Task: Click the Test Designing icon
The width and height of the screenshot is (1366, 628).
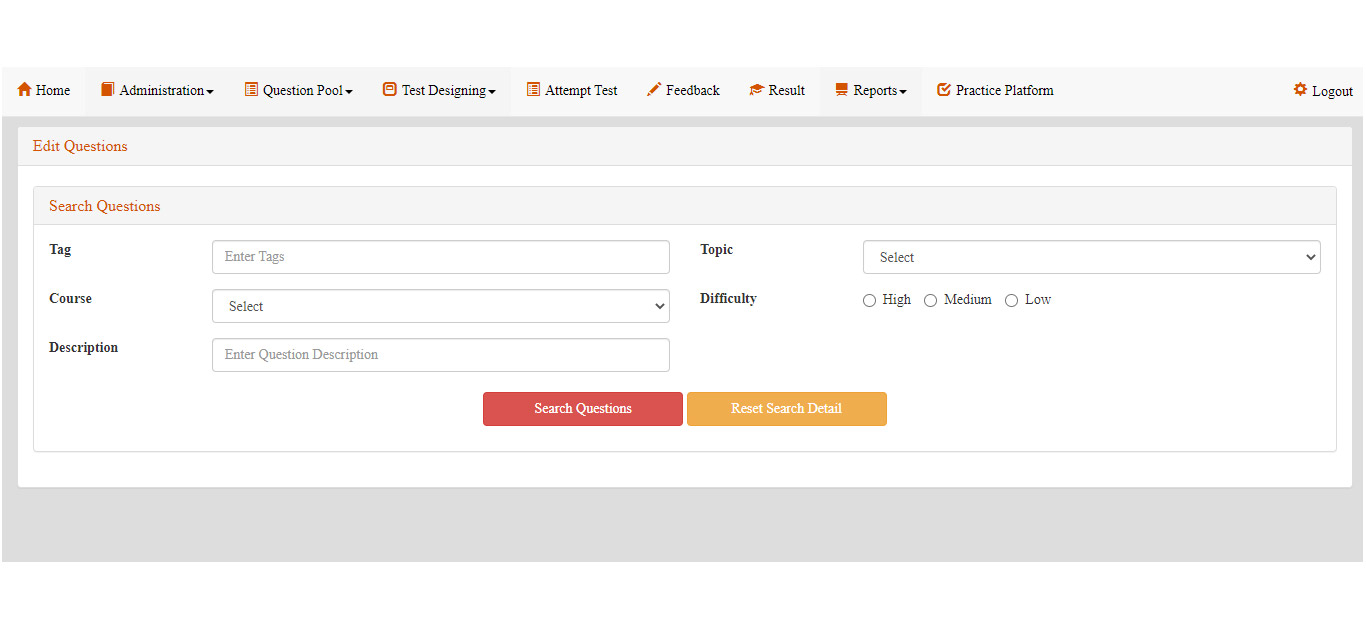Action: [x=390, y=90]
